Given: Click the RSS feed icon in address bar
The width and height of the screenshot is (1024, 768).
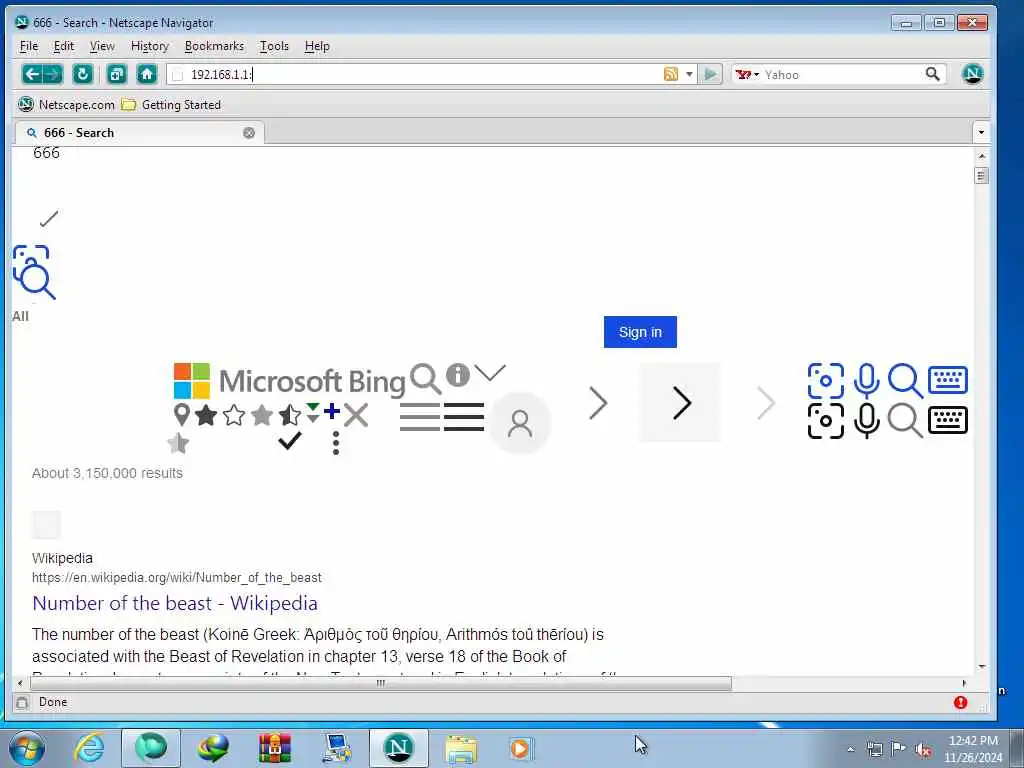Looking at the screenshot, I should [x=671, y=74].
